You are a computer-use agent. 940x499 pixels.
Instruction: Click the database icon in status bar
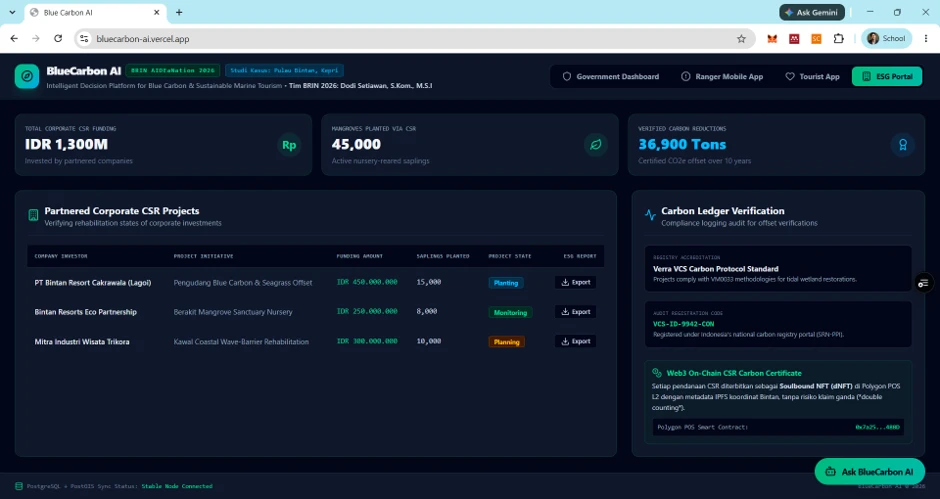(19, 486)
